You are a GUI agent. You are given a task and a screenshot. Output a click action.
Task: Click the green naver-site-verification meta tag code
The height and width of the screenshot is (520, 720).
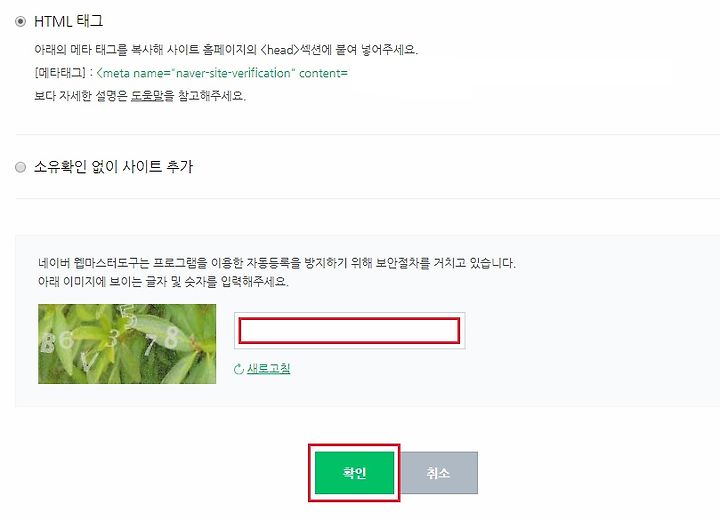[222, 73]
